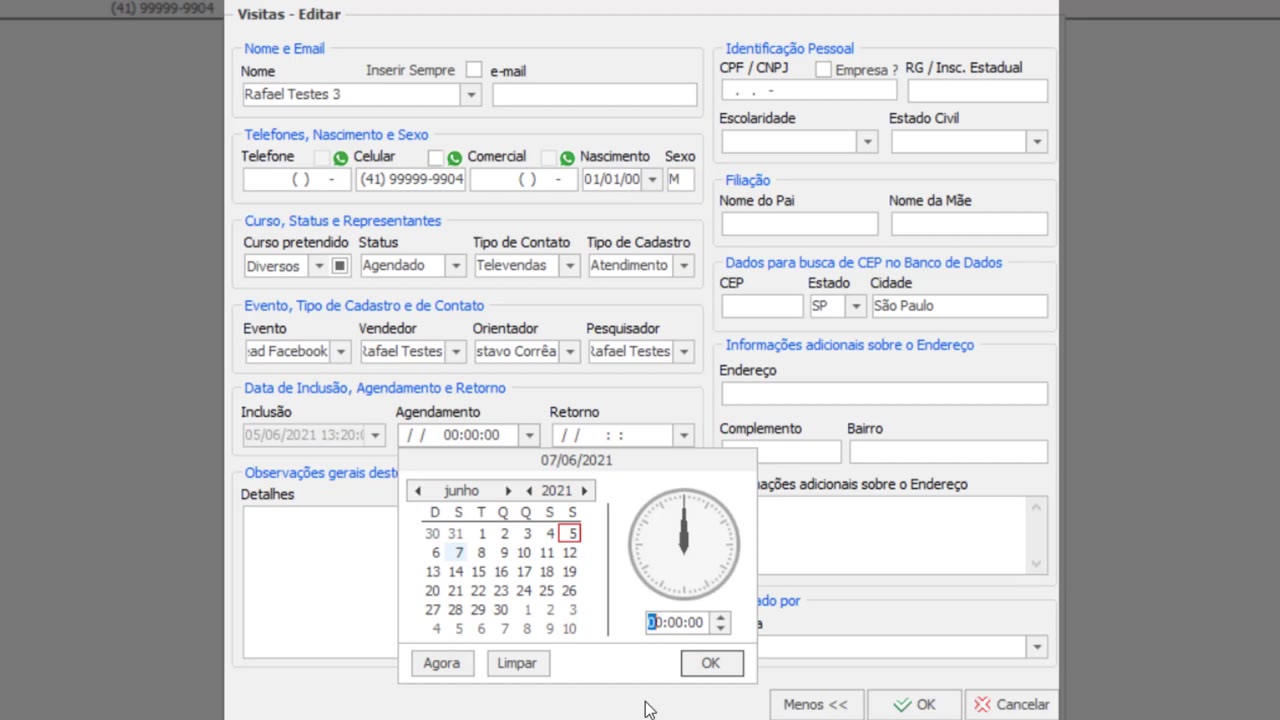Screen dimensions: 1280x720
Task: Click the Sexo field showing M
Action: pyautogui.click(x=680, y=180)
